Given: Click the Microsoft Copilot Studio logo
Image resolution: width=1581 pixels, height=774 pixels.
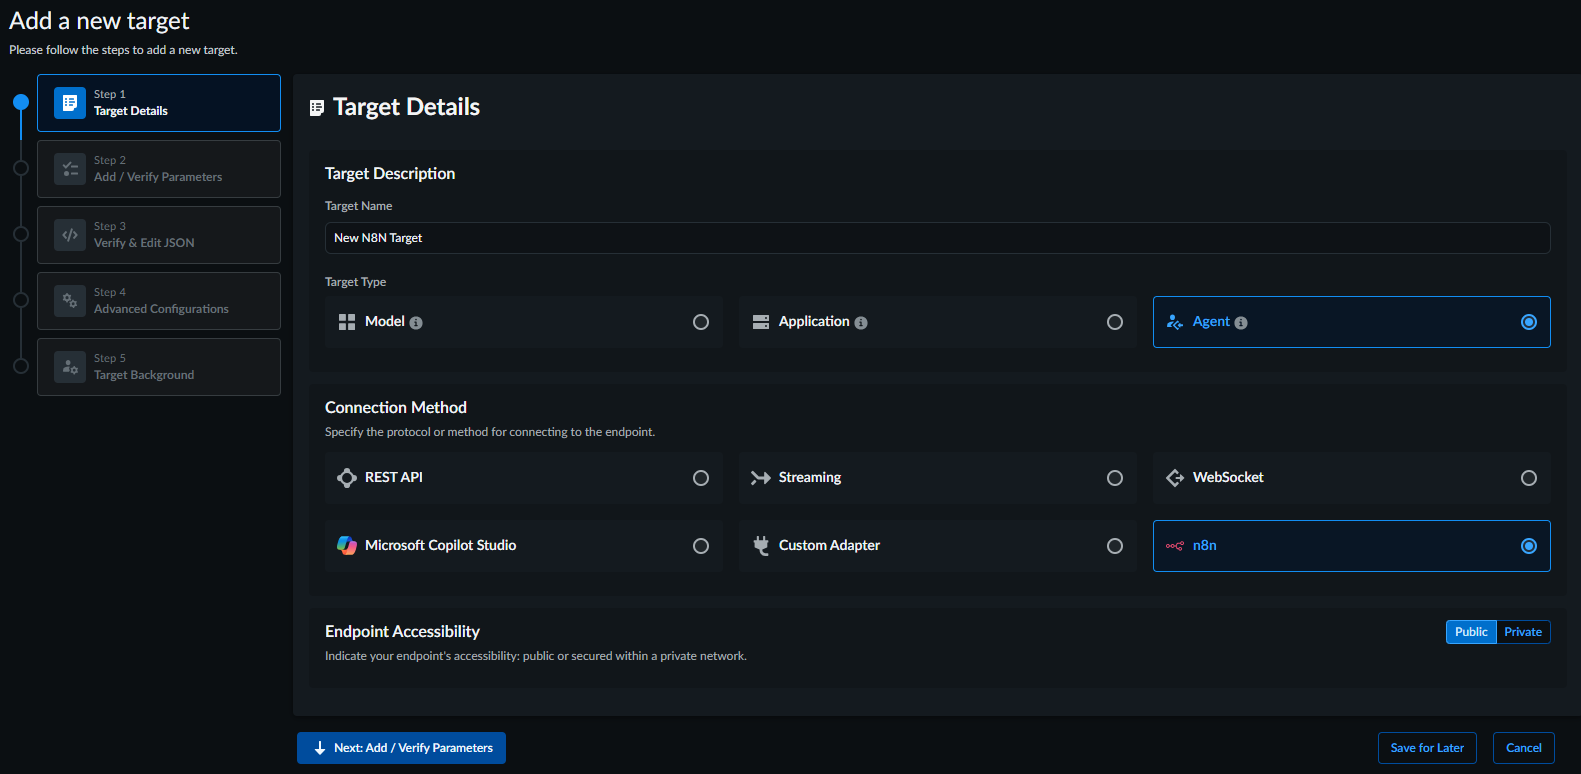Looking at the screenshot, I should (347, 546).
